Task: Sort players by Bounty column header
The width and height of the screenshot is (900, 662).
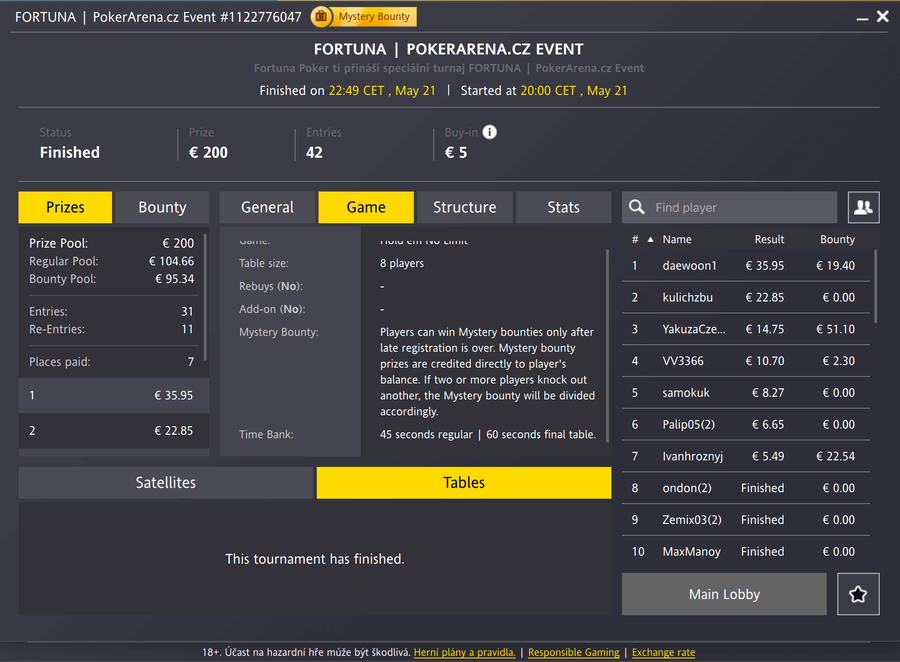Action: tap(837, 239)
